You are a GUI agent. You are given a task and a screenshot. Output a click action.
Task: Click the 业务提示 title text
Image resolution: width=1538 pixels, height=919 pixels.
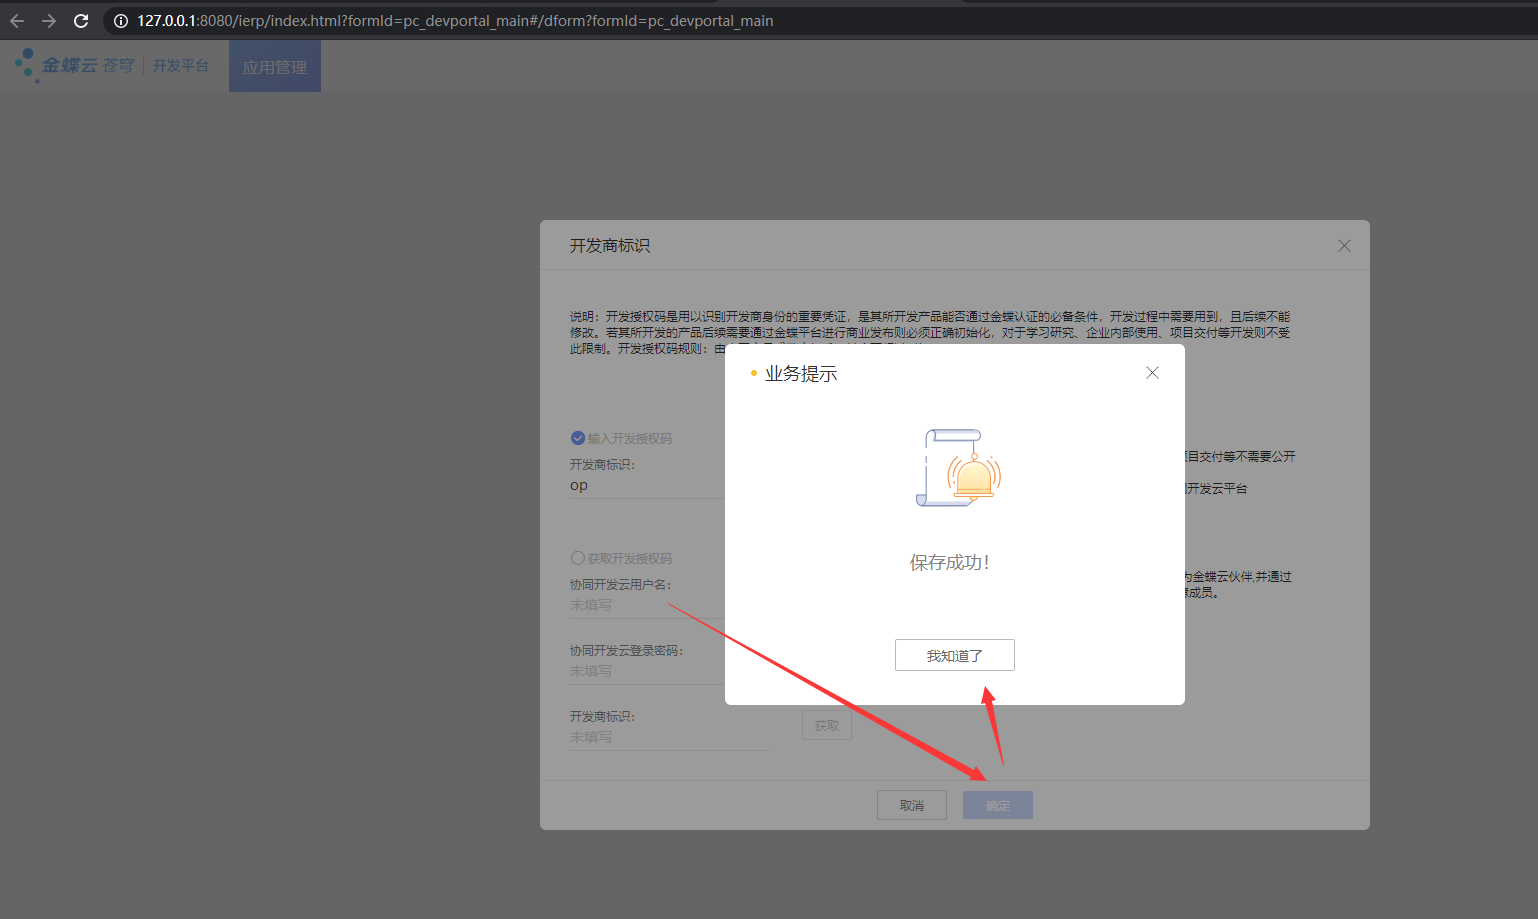(801, 374)
